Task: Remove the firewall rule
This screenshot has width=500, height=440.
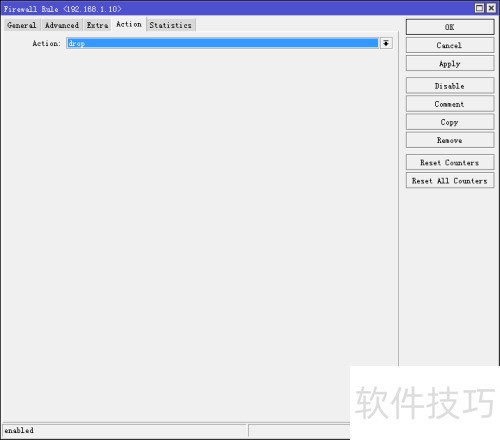Action: pos(450,140)
